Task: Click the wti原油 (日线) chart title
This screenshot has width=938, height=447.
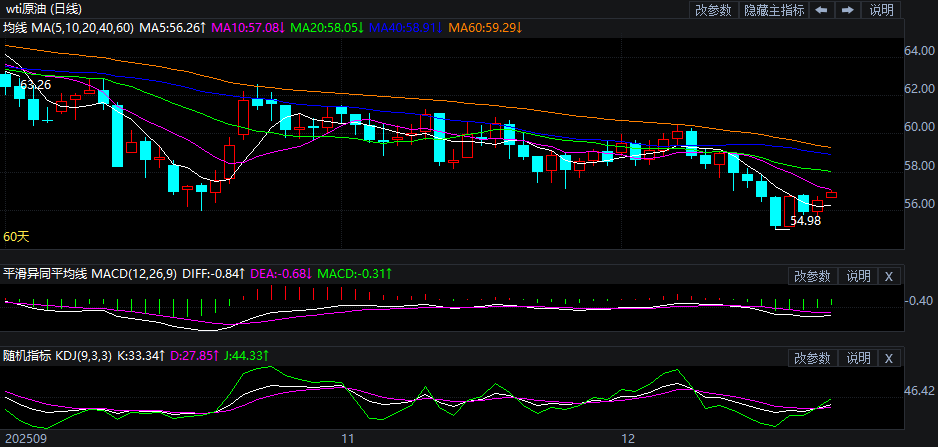Action: click(45, 9)
